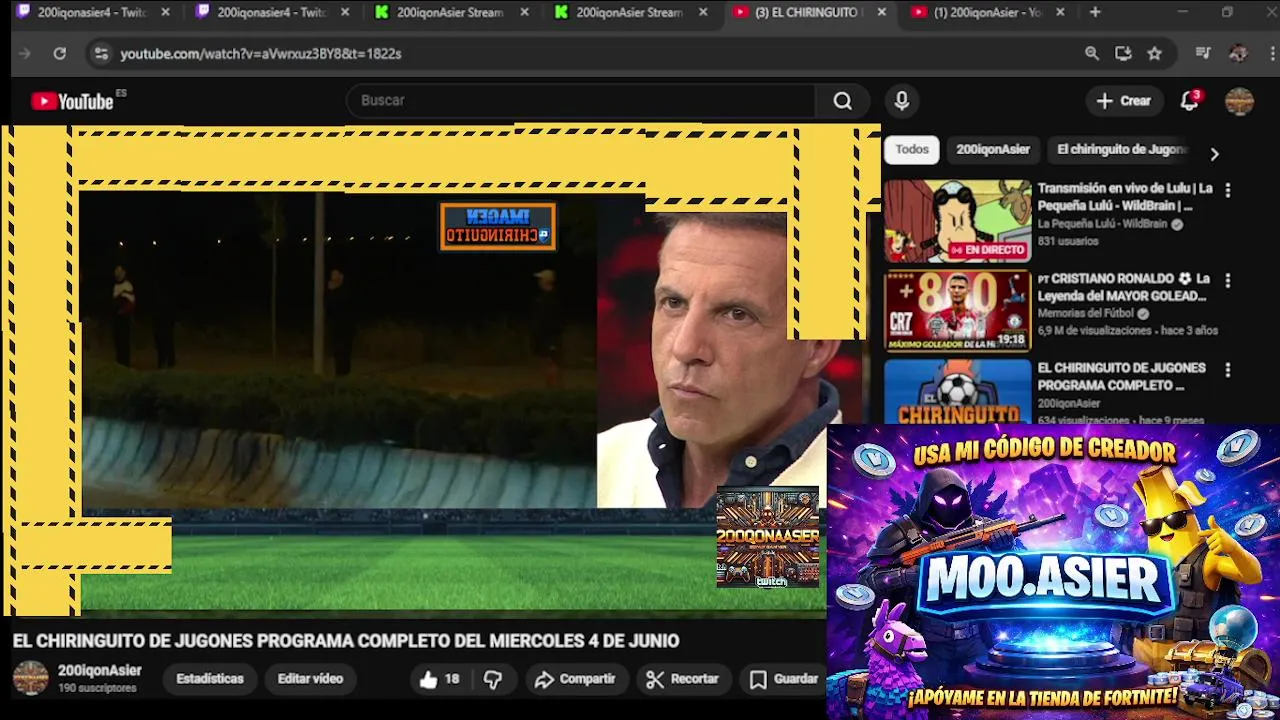The image size is (1280, 720).
Task: Click the install app icon in address bar
Action: click(x=1123, y=54)
